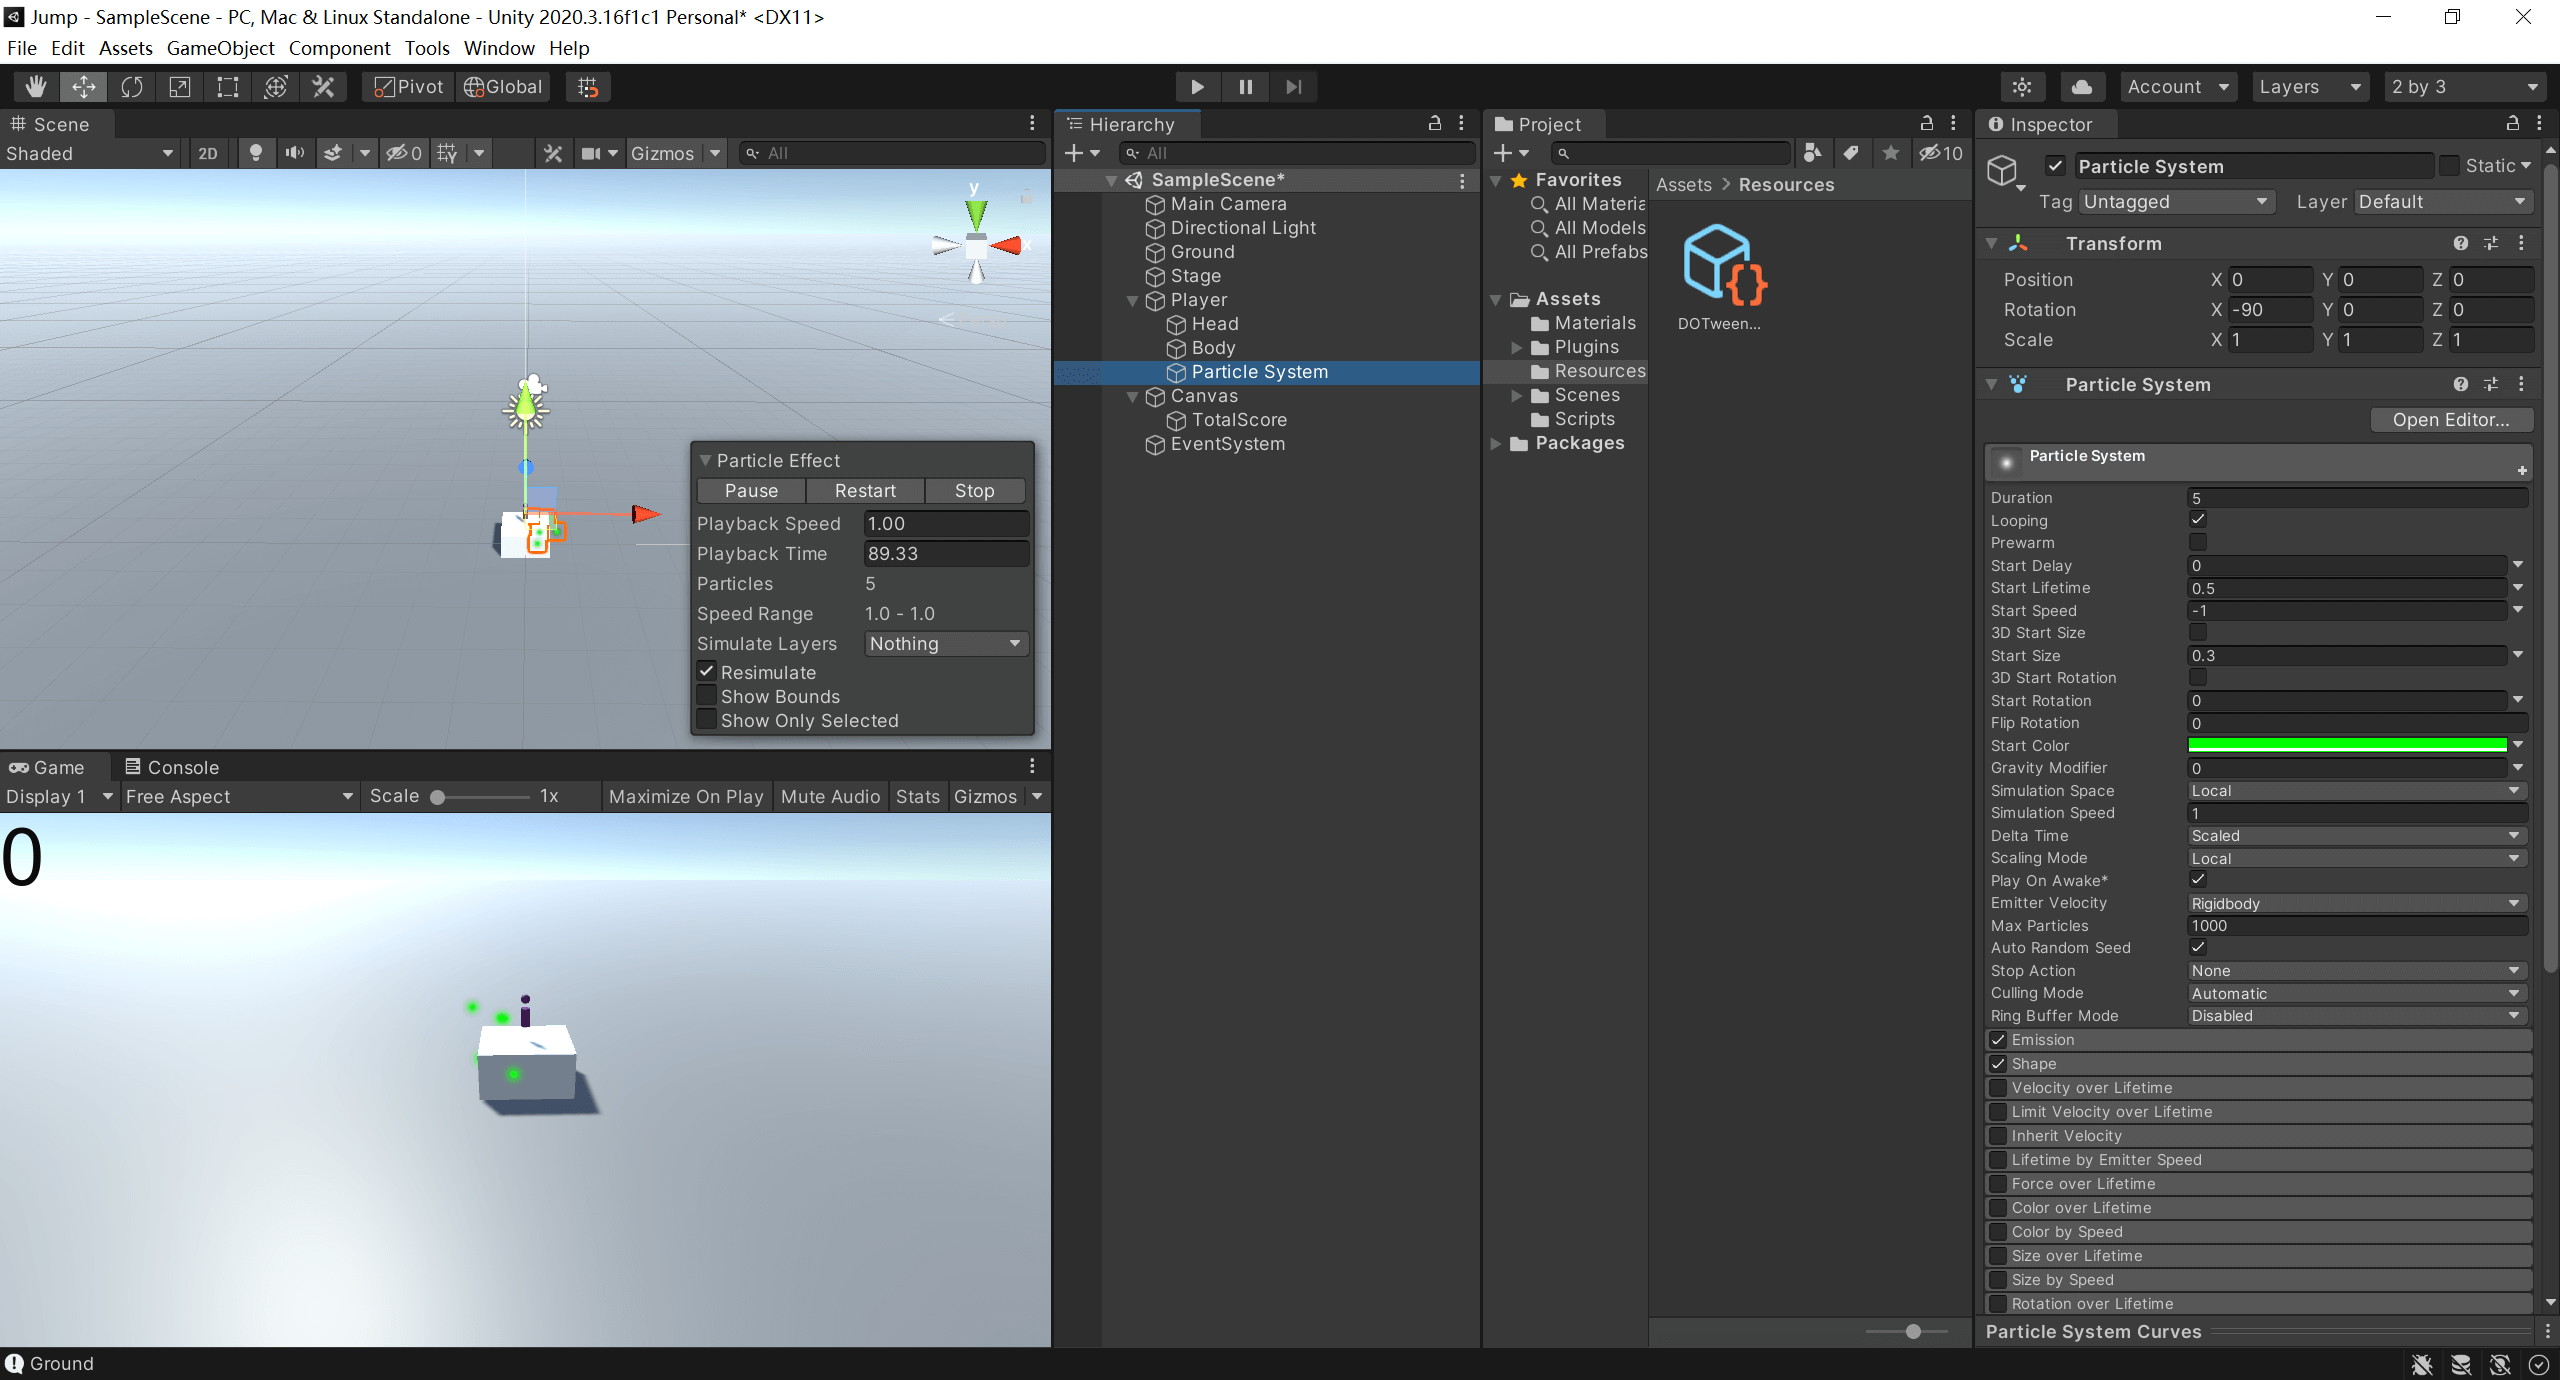Select the Rotate tool

132,87
